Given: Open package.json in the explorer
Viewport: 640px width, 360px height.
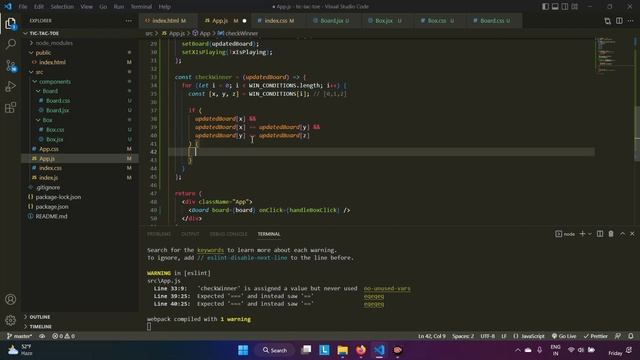Looking at the screenshot, I should (x=52, y=207).
